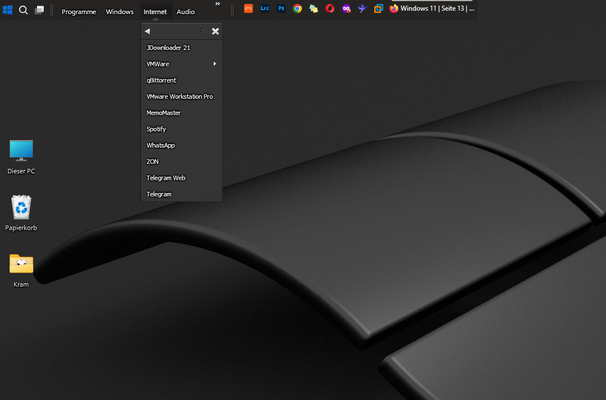
Task: Expand the VMWare submenu arrow
Action: [x=214, y=64]
